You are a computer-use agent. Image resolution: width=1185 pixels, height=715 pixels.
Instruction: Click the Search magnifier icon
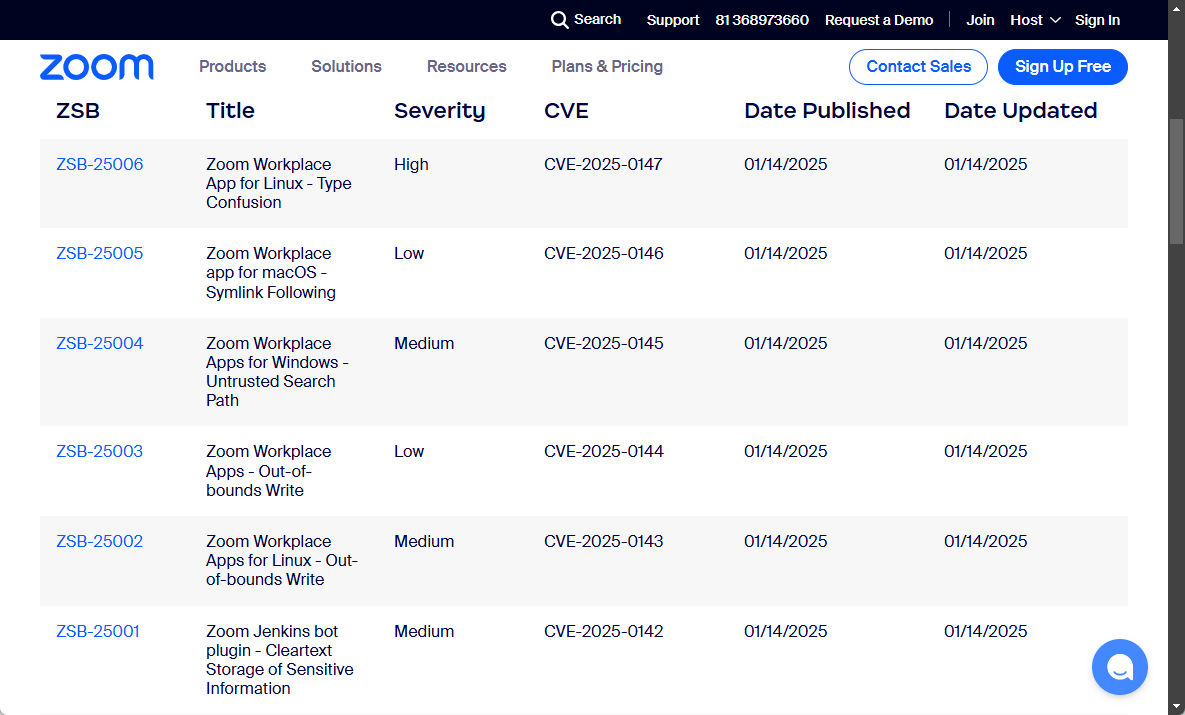[x=559, y=20]
